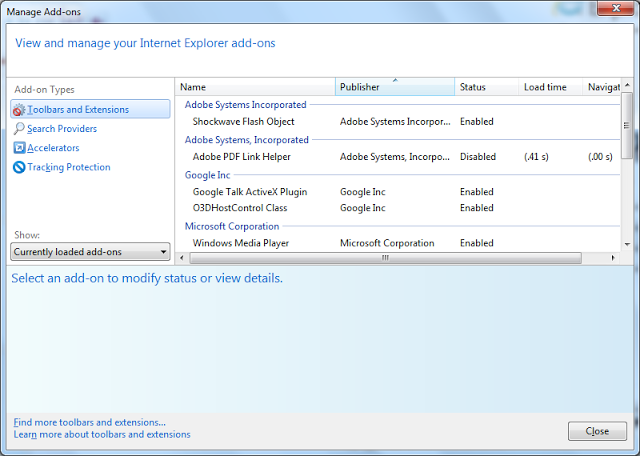The image size is (640, 456).
Task: Open the Accelerators add-on type
Action: point(53,148)
